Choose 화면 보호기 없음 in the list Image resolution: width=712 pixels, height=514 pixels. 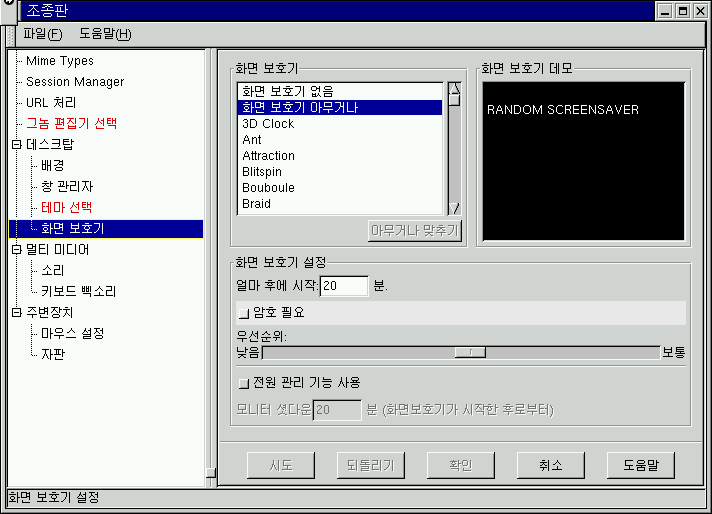(x=340, y=91)
